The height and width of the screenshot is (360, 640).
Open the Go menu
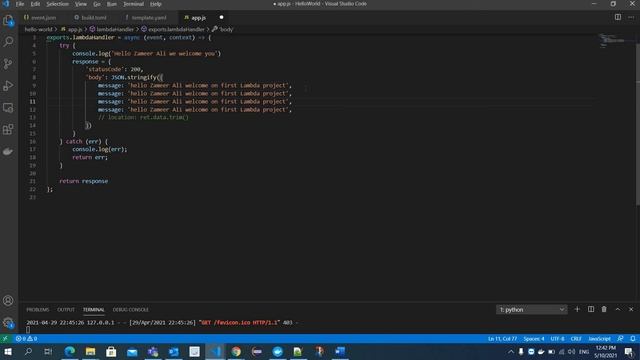pyautogui.click(x=97, y=4)
